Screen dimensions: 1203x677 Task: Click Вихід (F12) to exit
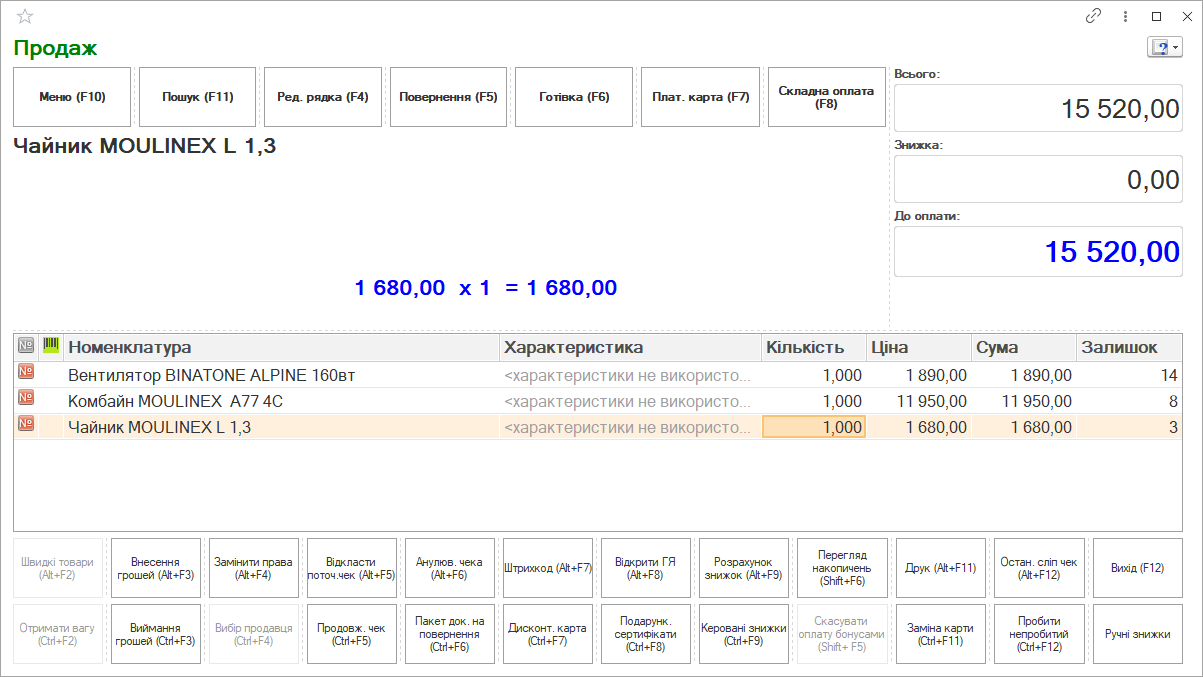pos(1137,568)
